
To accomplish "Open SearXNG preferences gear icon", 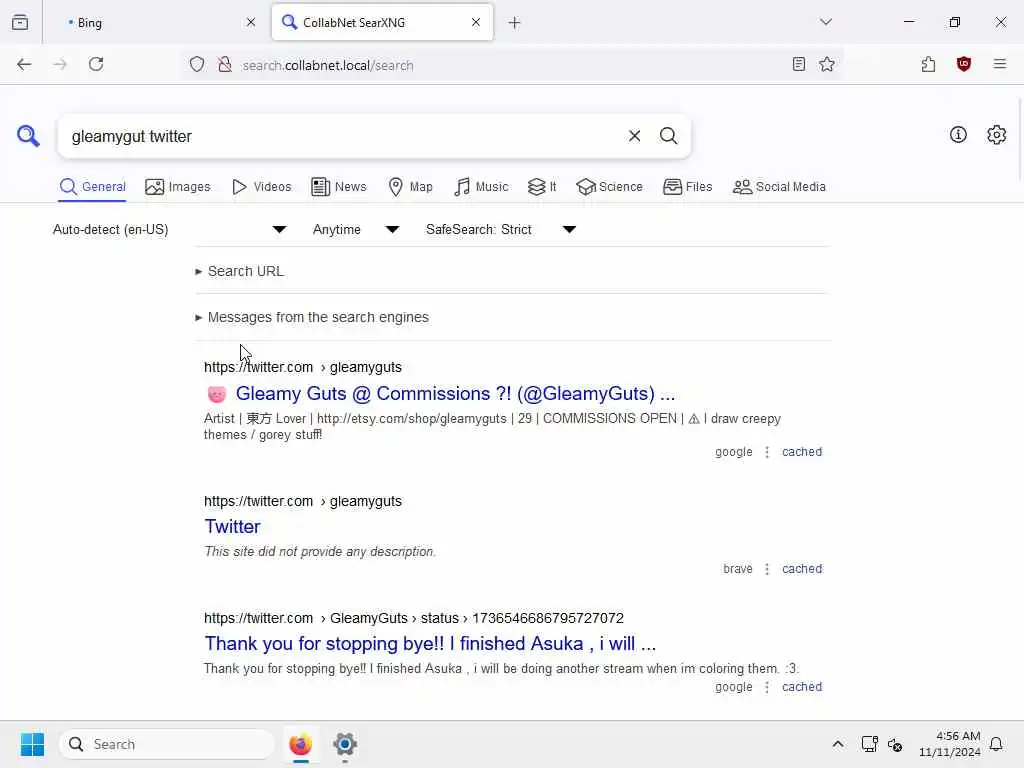I will point(996,135).
